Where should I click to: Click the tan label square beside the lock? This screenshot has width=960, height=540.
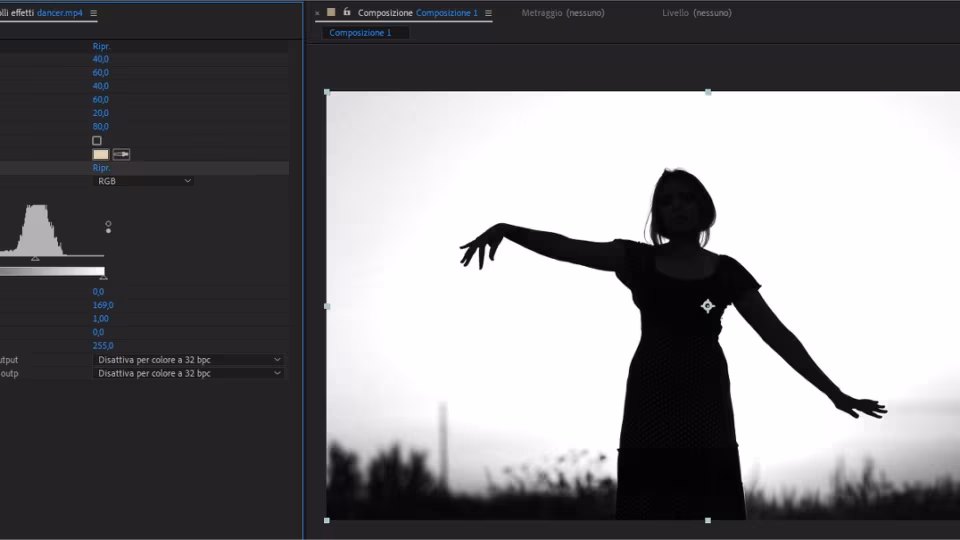[331, 12]
